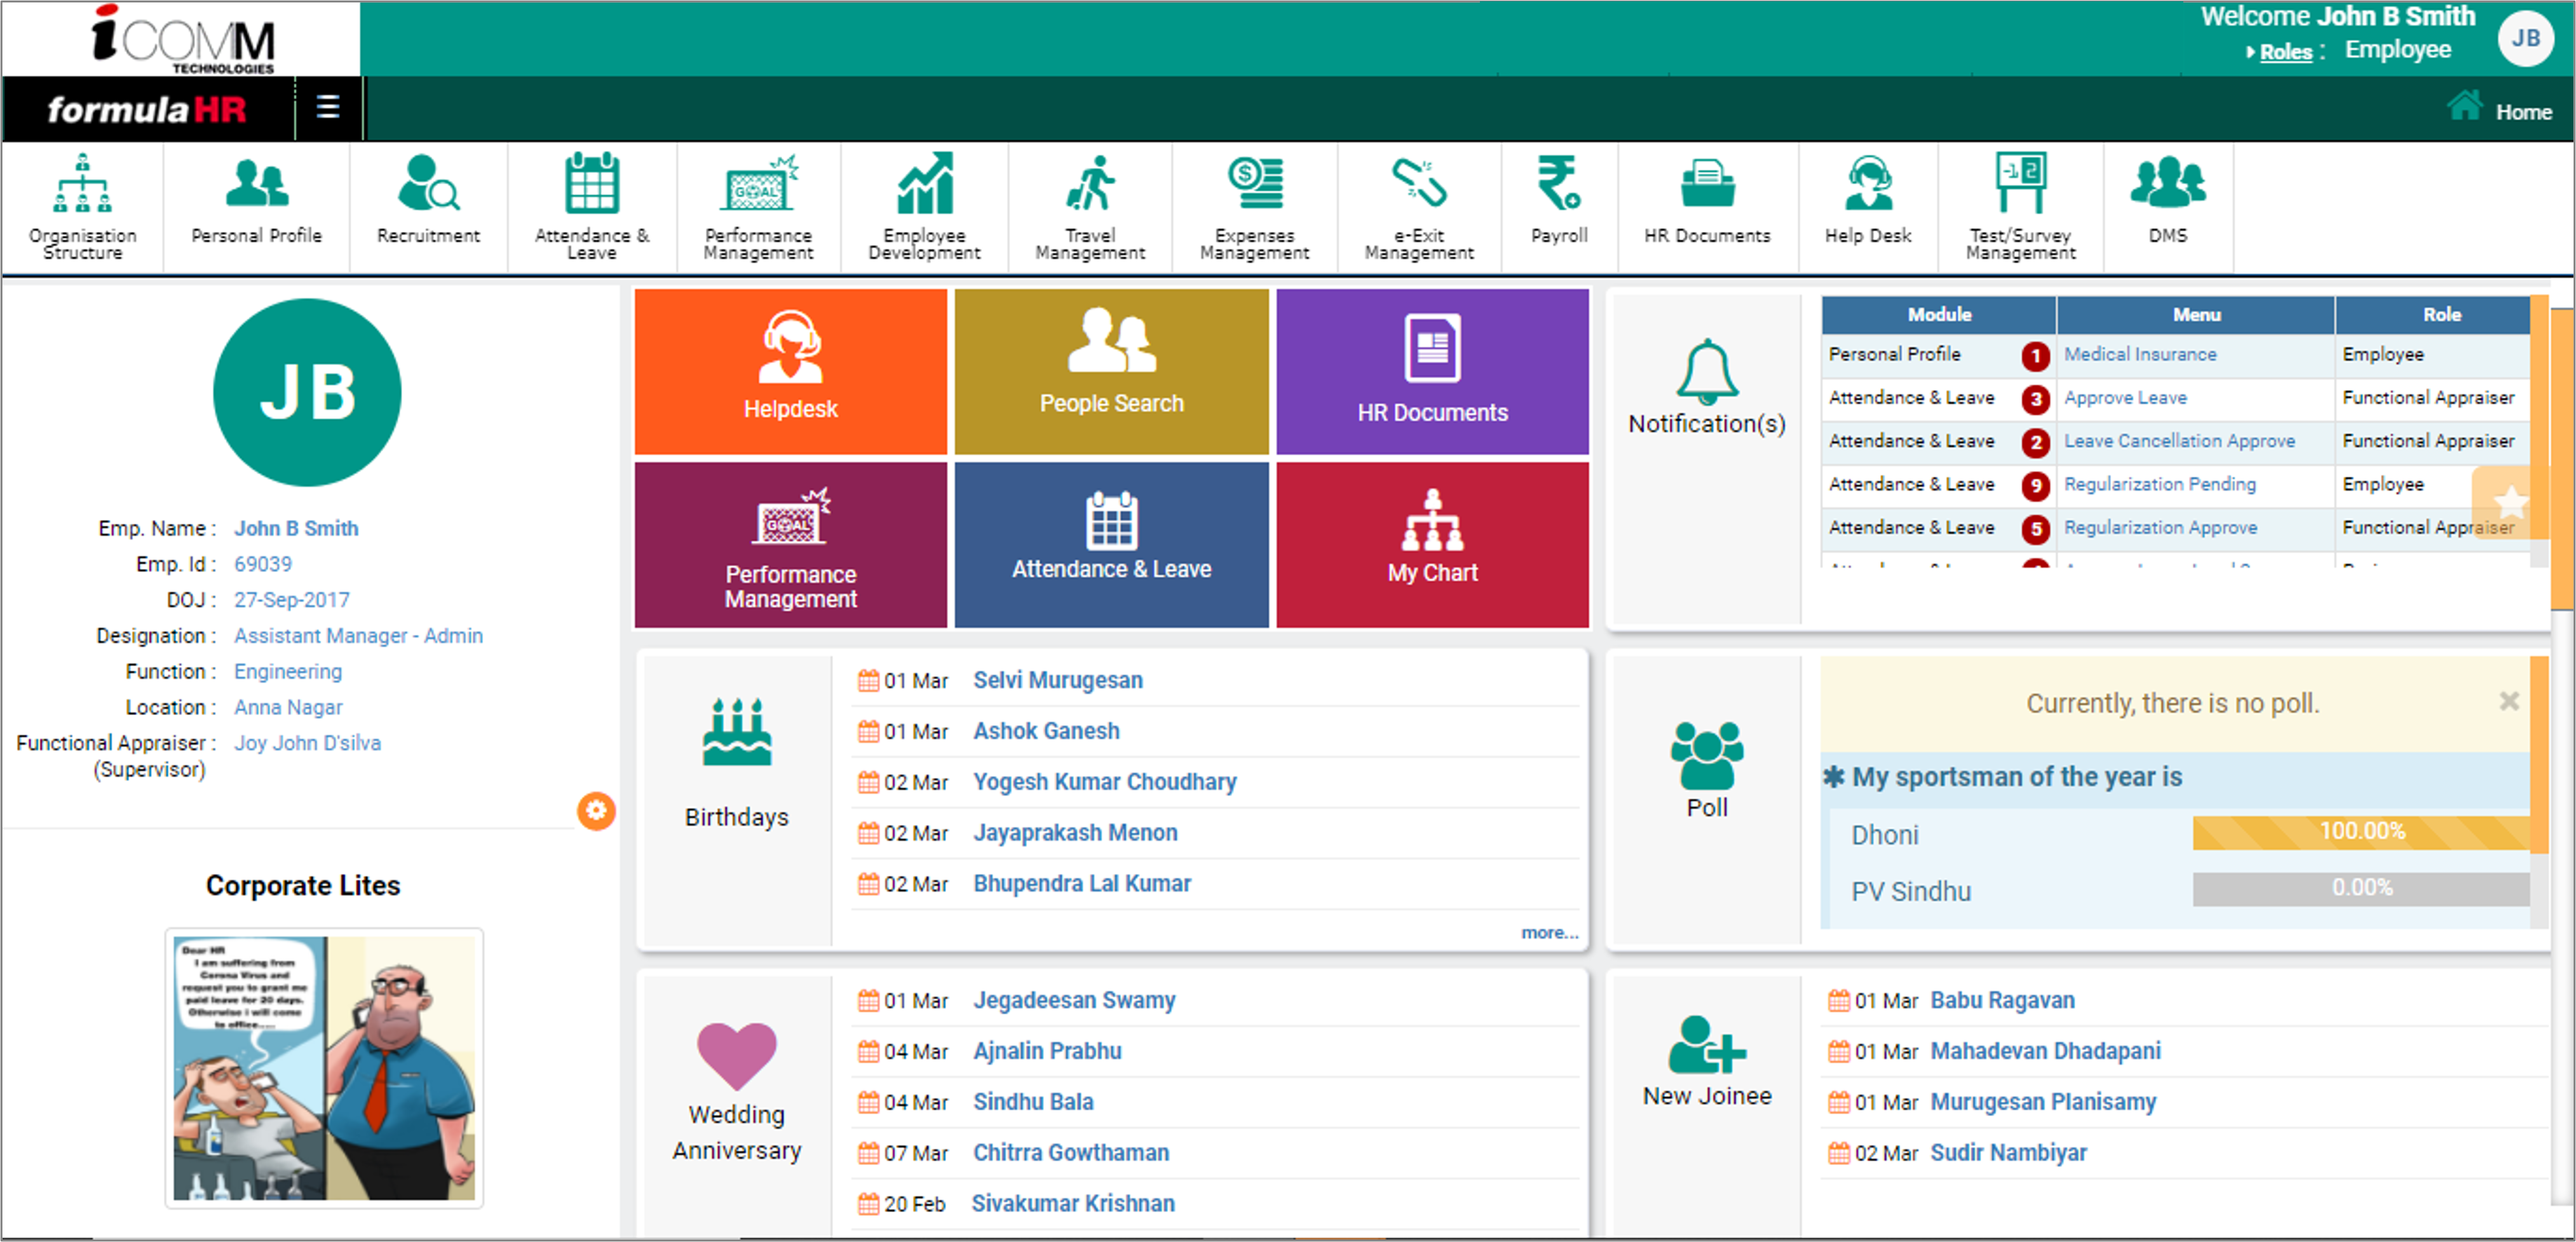Screen dimensions: 2576x1242
Task: Click the Dhoni 100.00% poll bar
Action: [x=2360, y=832]
